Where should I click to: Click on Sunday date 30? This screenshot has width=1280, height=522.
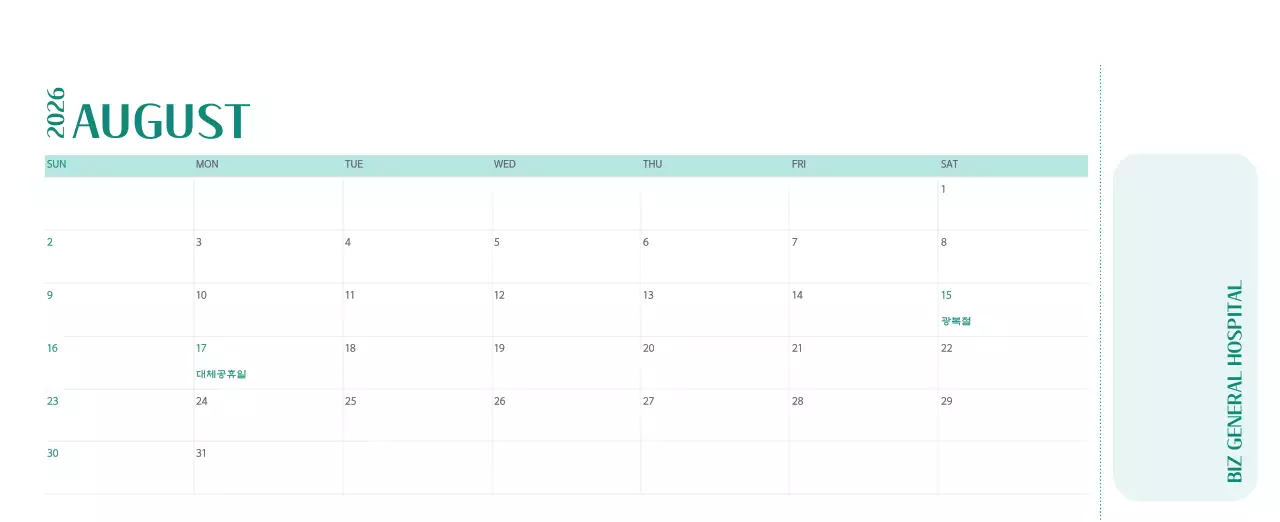(x=53, y=453)
